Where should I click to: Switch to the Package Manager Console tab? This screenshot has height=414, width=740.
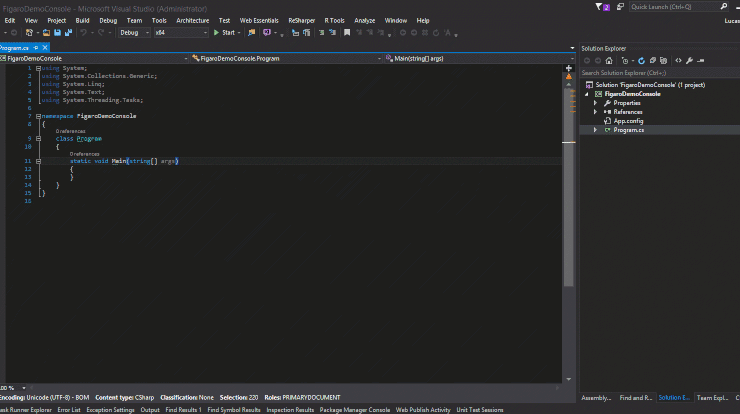(354, 410)
